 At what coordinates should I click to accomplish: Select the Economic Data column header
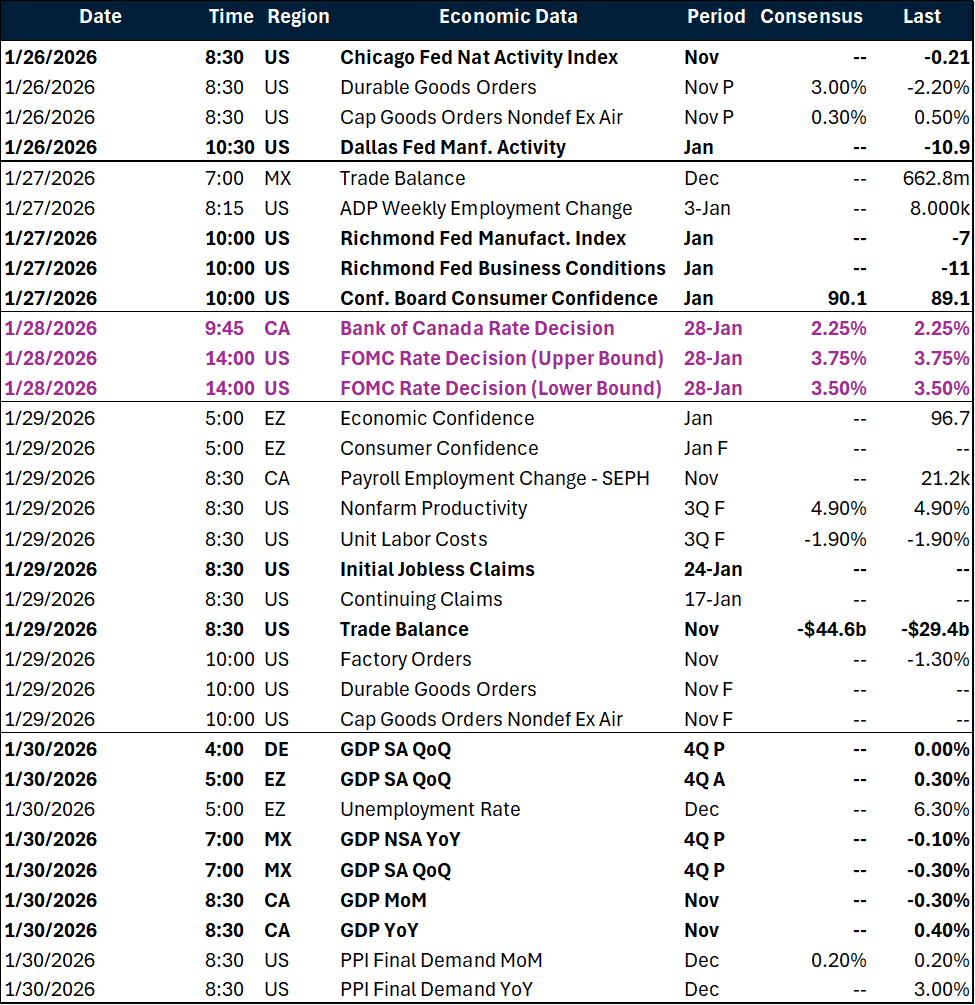click(x=508, y=17)
